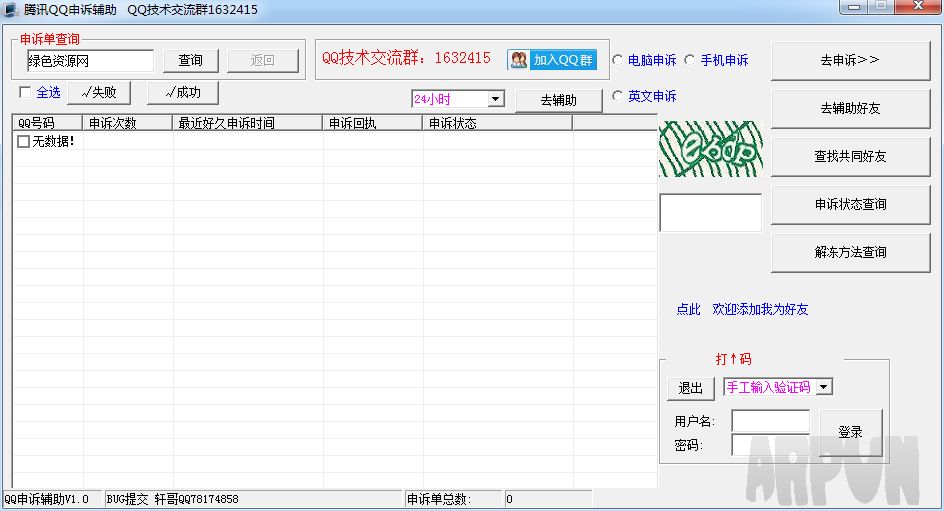Click 欢迎添加我为好友 link
The width and height of the screenshot is (944, 511).
point(760,309)
